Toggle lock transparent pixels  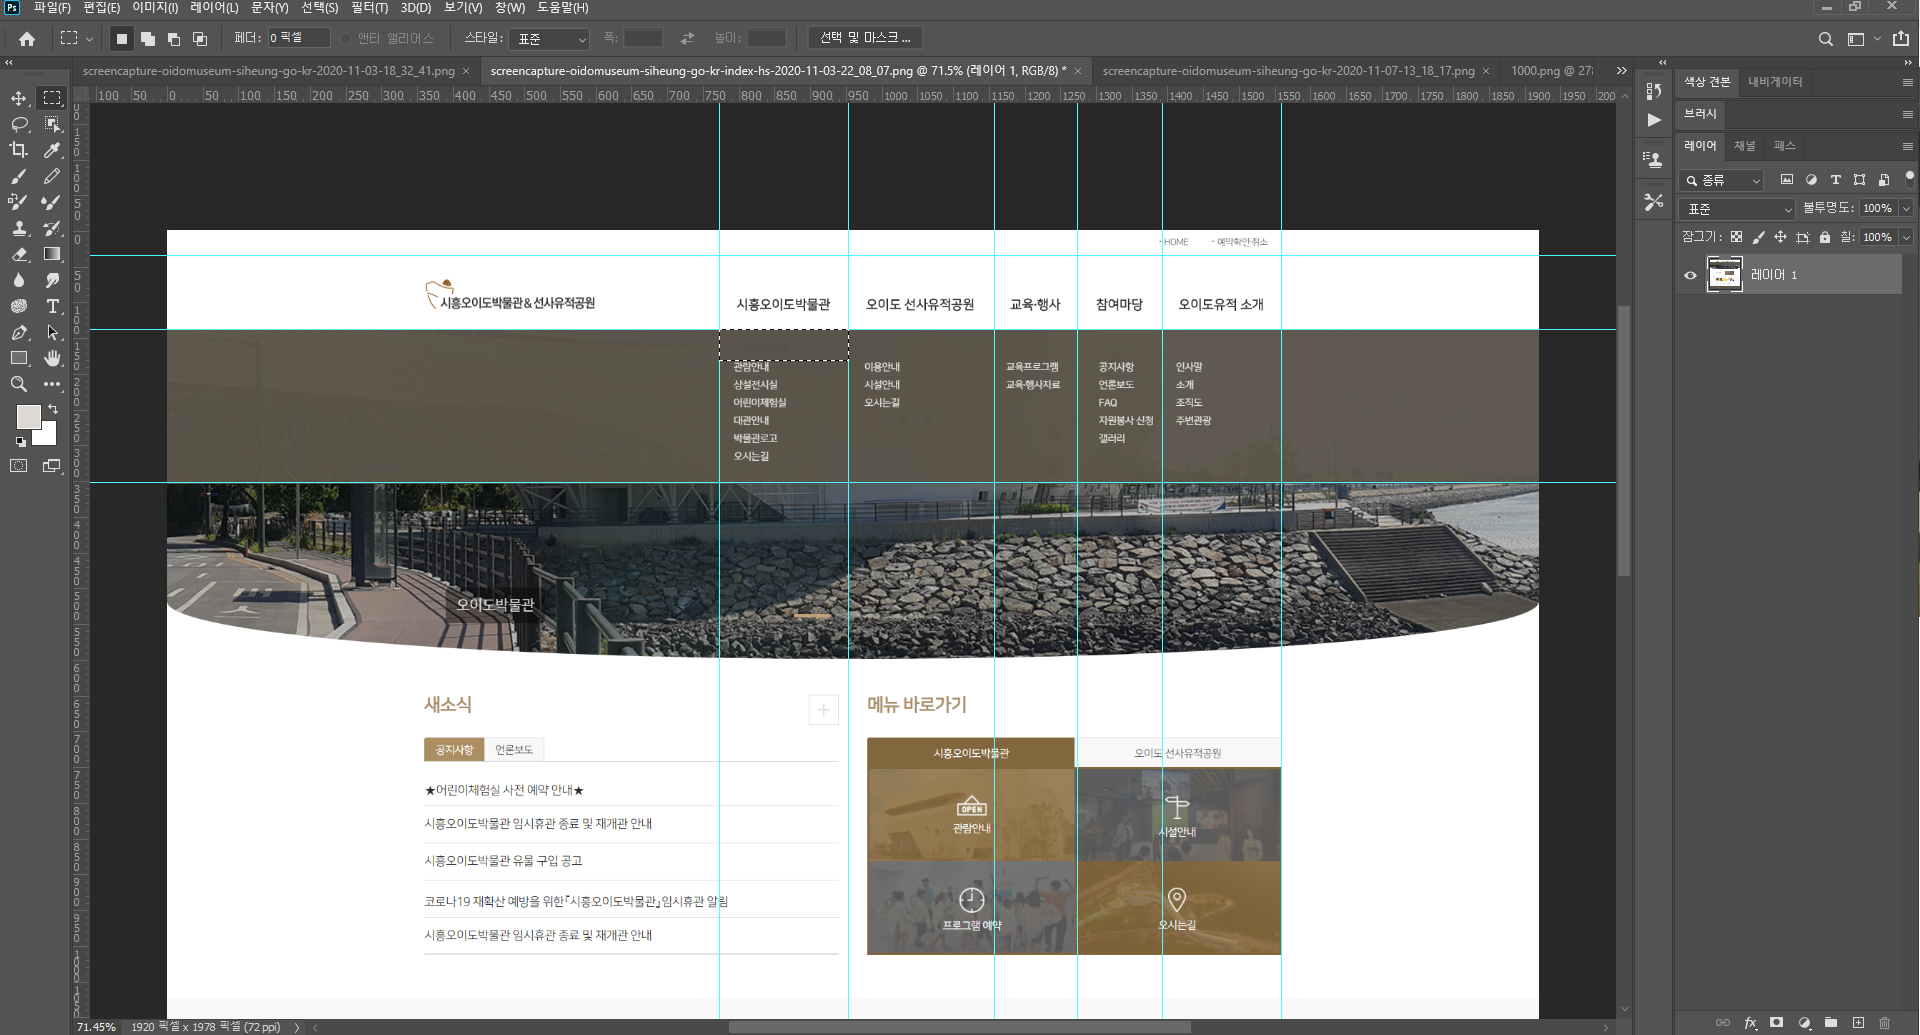(1736, 237)
